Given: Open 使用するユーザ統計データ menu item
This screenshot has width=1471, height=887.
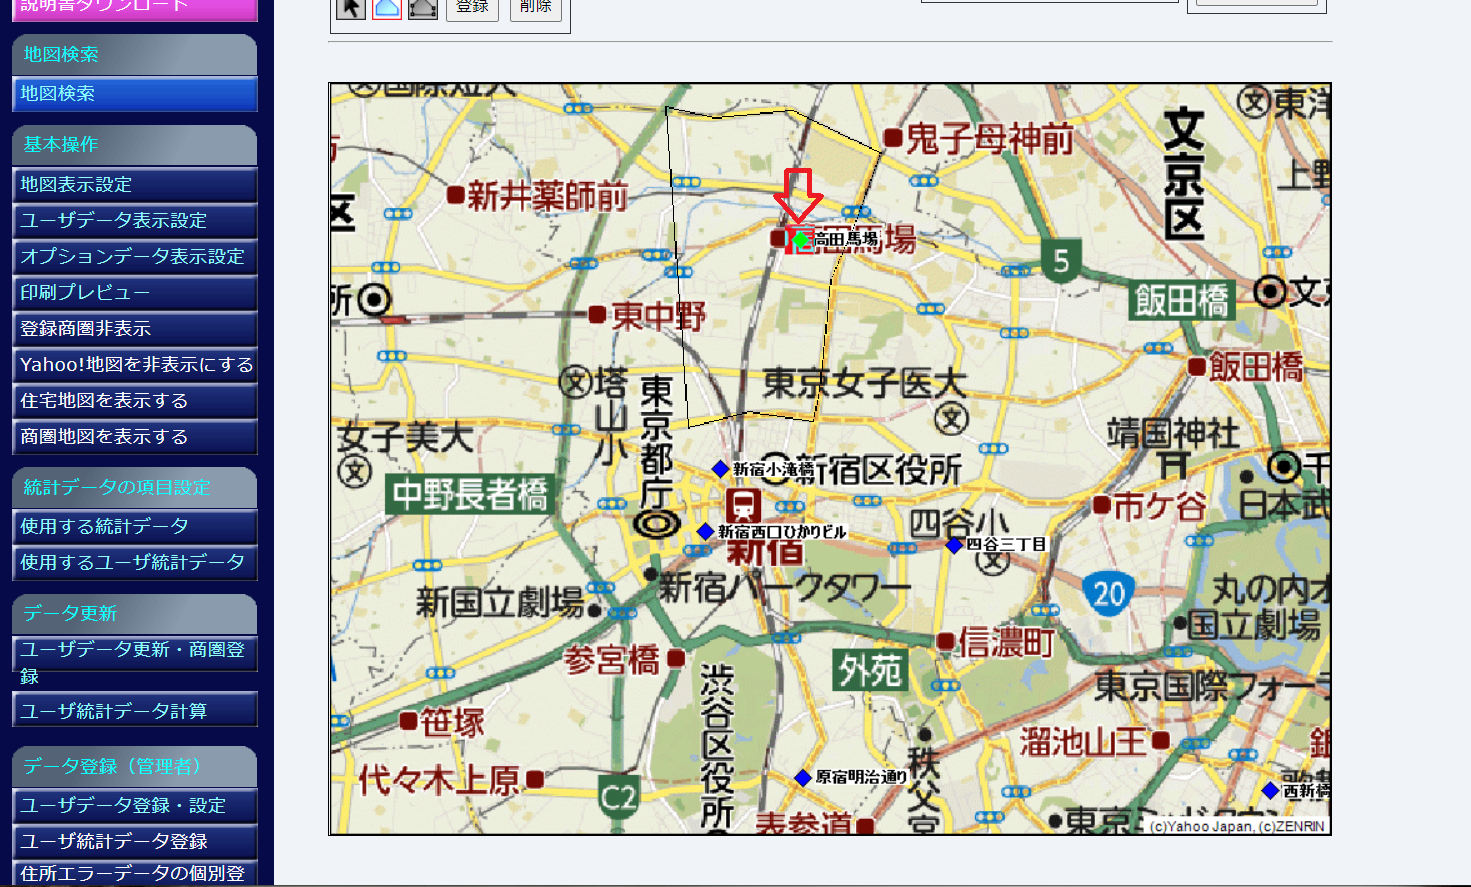Looking at the screenshot, I should pos(135,563).
